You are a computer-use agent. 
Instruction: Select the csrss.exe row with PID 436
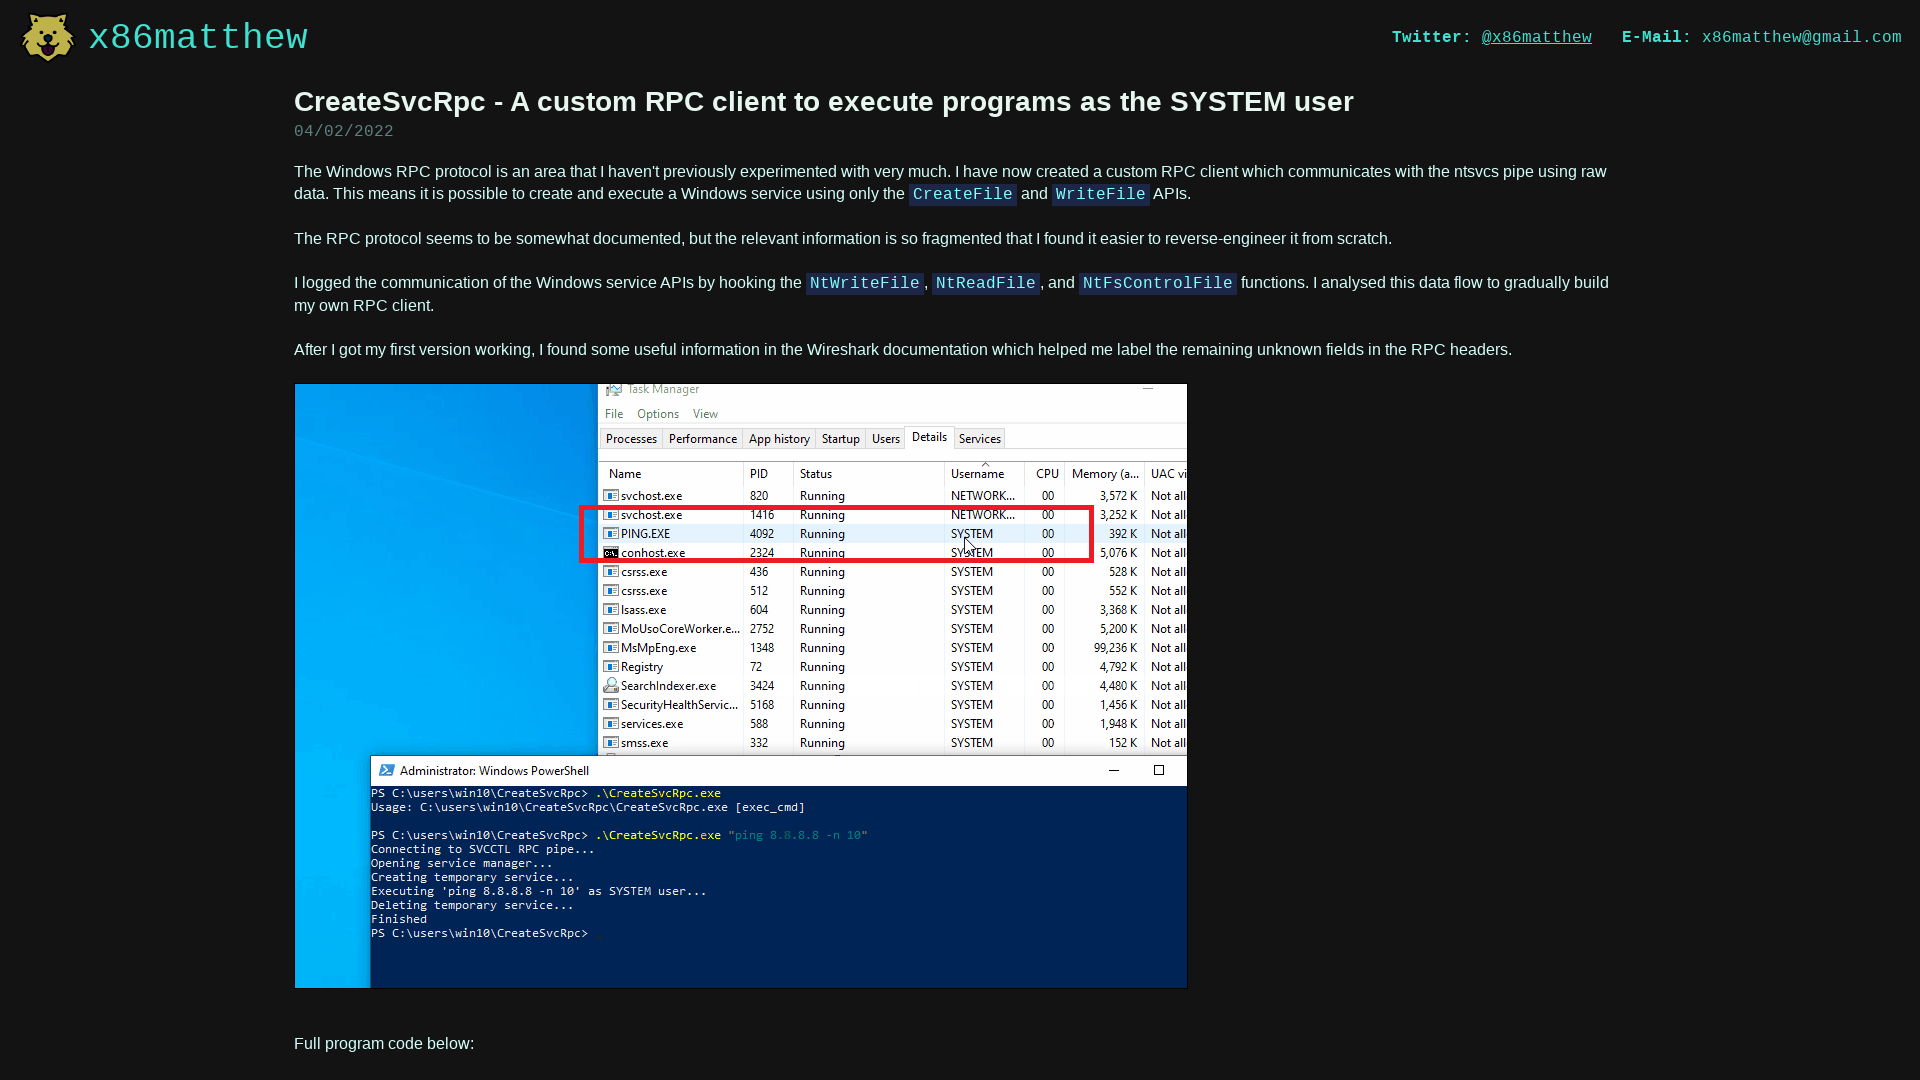coord(893,572)
